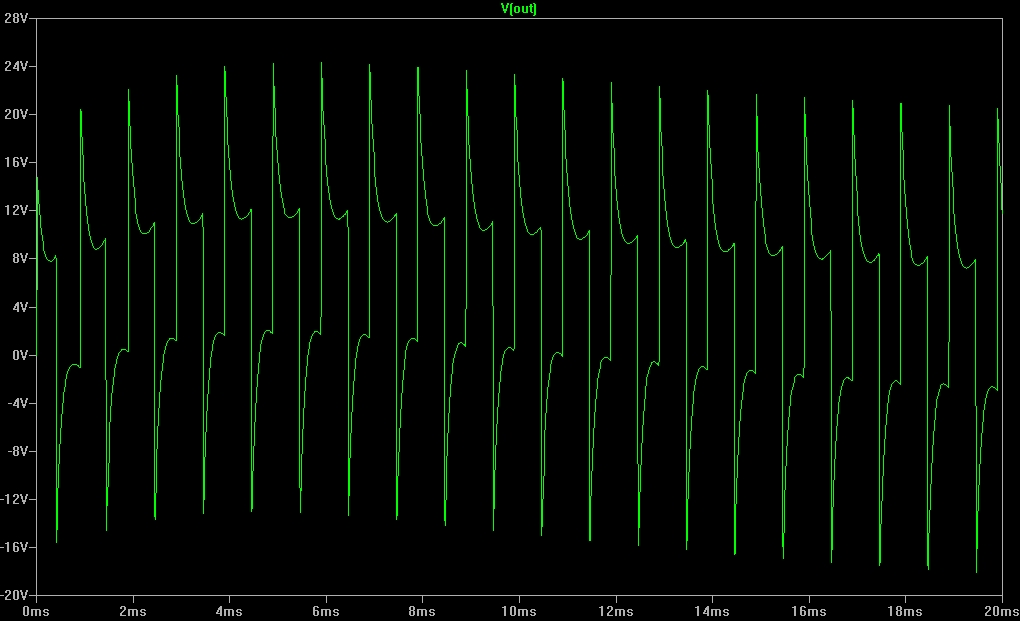Viewport: 1020px width, 621px height.
Task: Click the 4V vertical axis label
Action: click(x=20, y=307)
